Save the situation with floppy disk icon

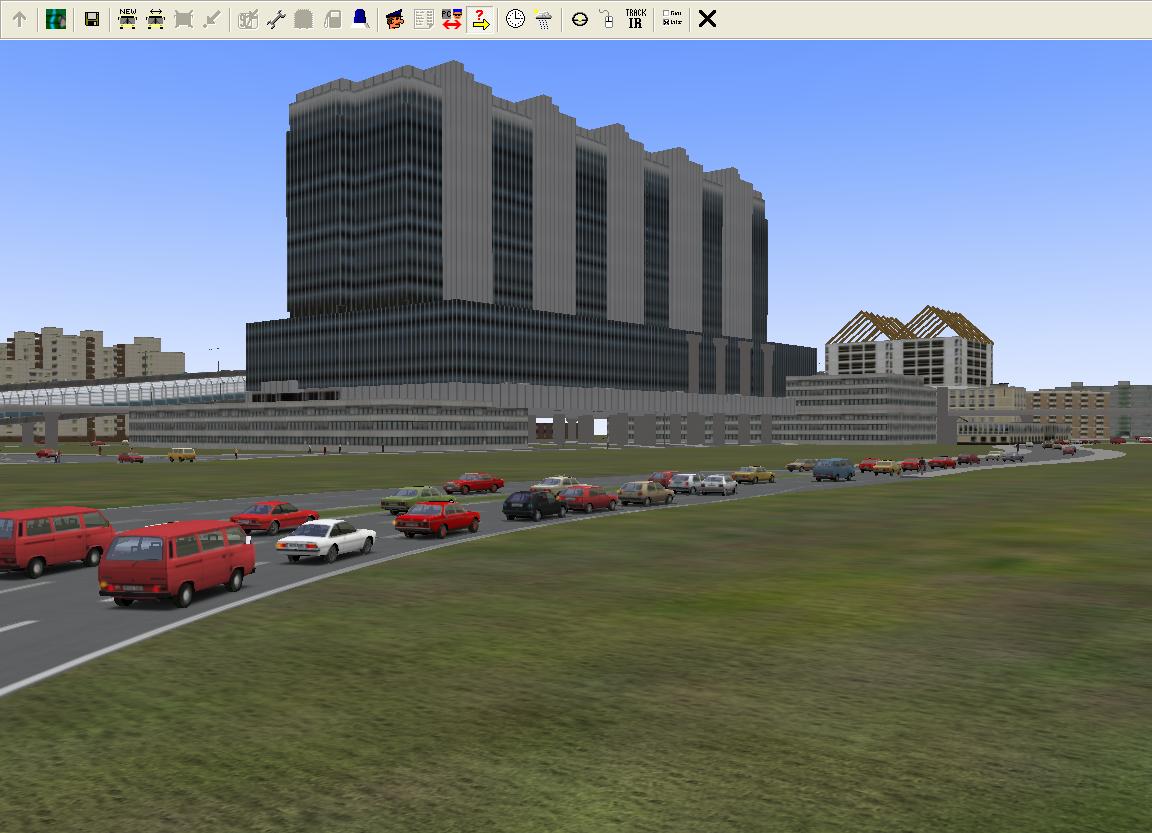click(92, 19)
